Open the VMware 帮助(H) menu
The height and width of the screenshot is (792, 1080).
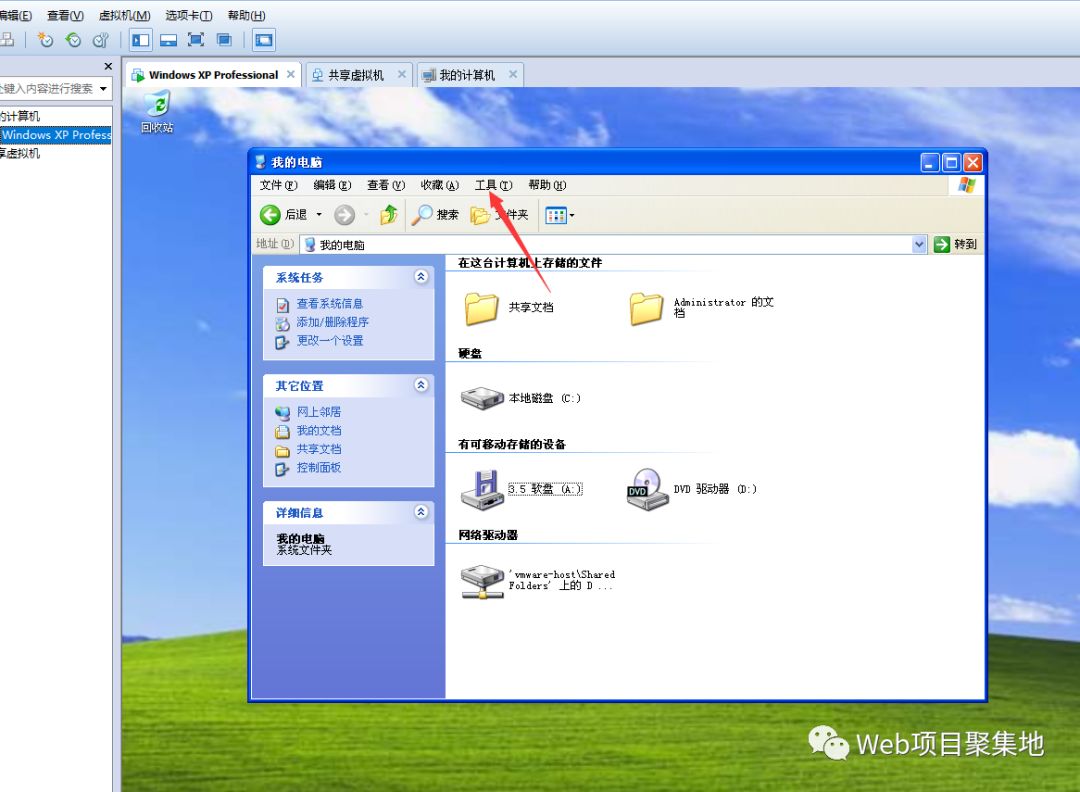click(x=246, y=15)
